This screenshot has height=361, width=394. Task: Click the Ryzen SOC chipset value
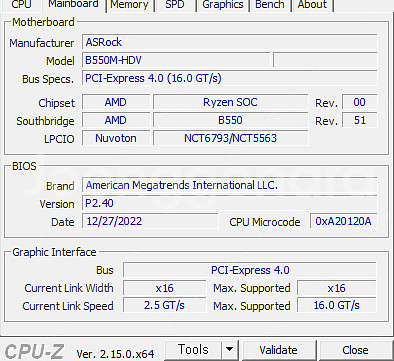pyautogui.click(x=230, y=102)
